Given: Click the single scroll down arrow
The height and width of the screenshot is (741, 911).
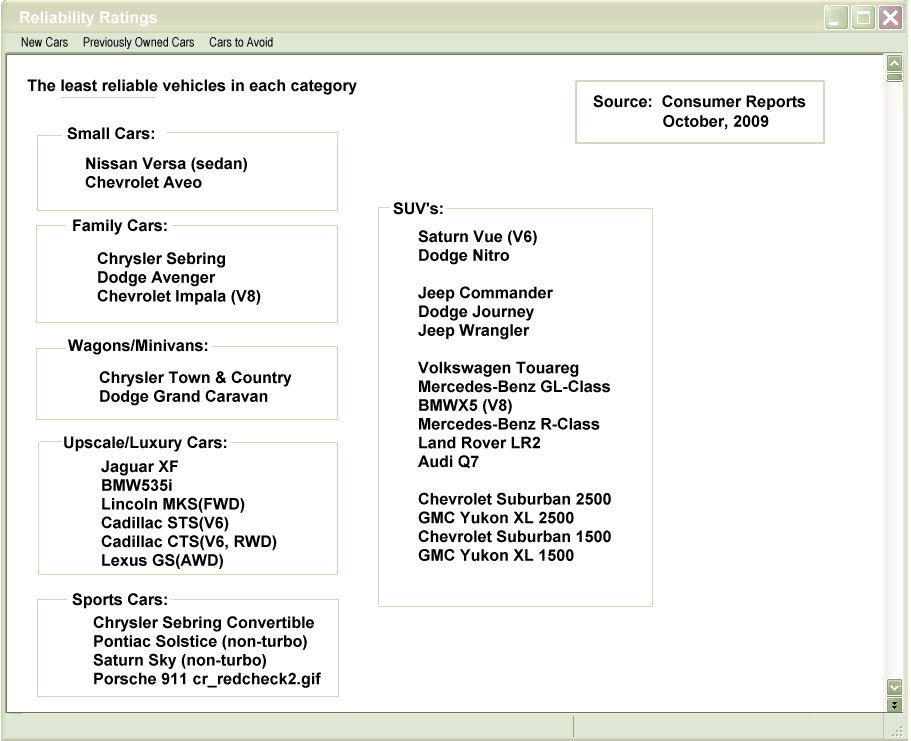Looking at the screenshot, I should (894, 686).
